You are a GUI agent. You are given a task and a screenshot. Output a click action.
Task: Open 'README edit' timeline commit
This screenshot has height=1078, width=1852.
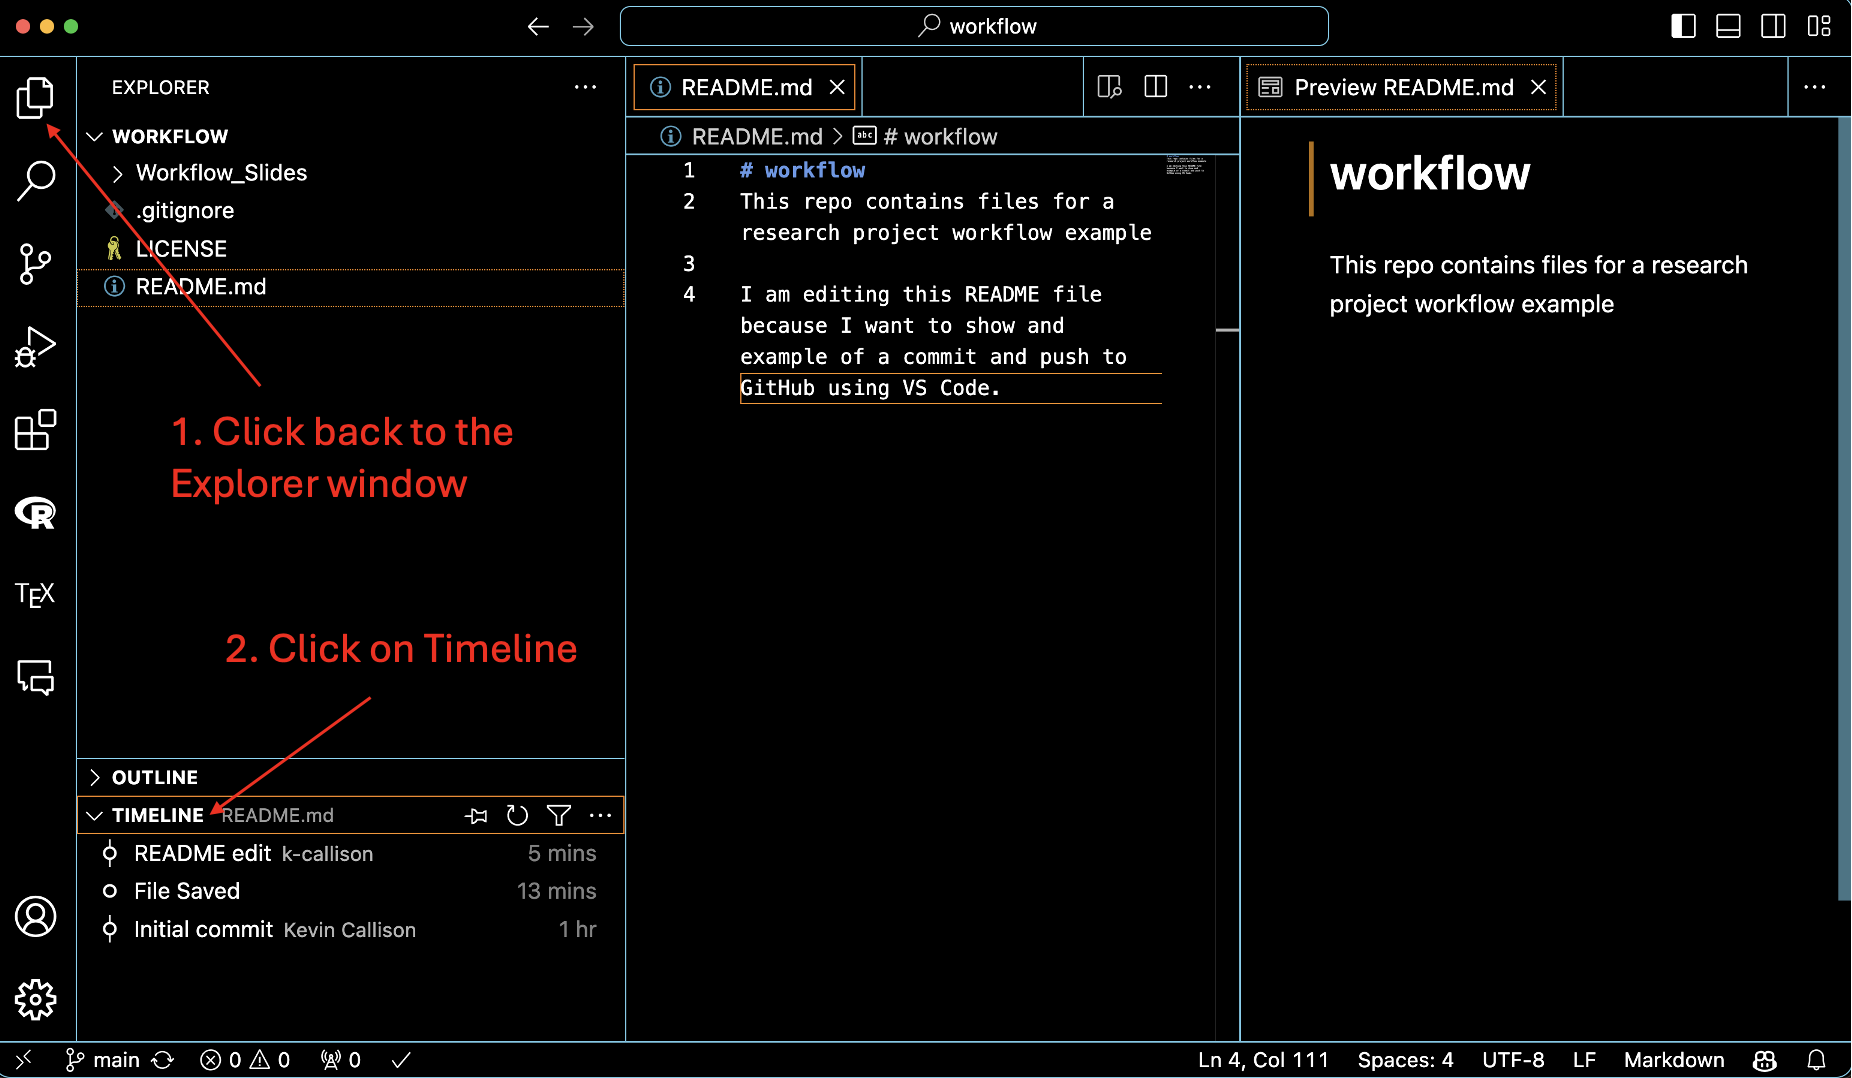click(x=351, y=853)
